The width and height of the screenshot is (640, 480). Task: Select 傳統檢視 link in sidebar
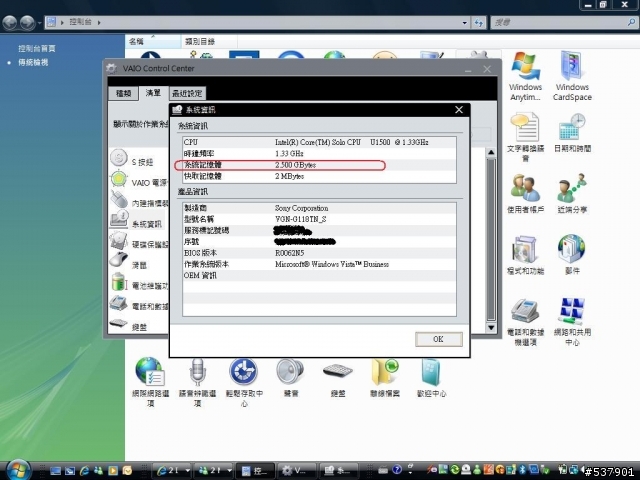33,62
